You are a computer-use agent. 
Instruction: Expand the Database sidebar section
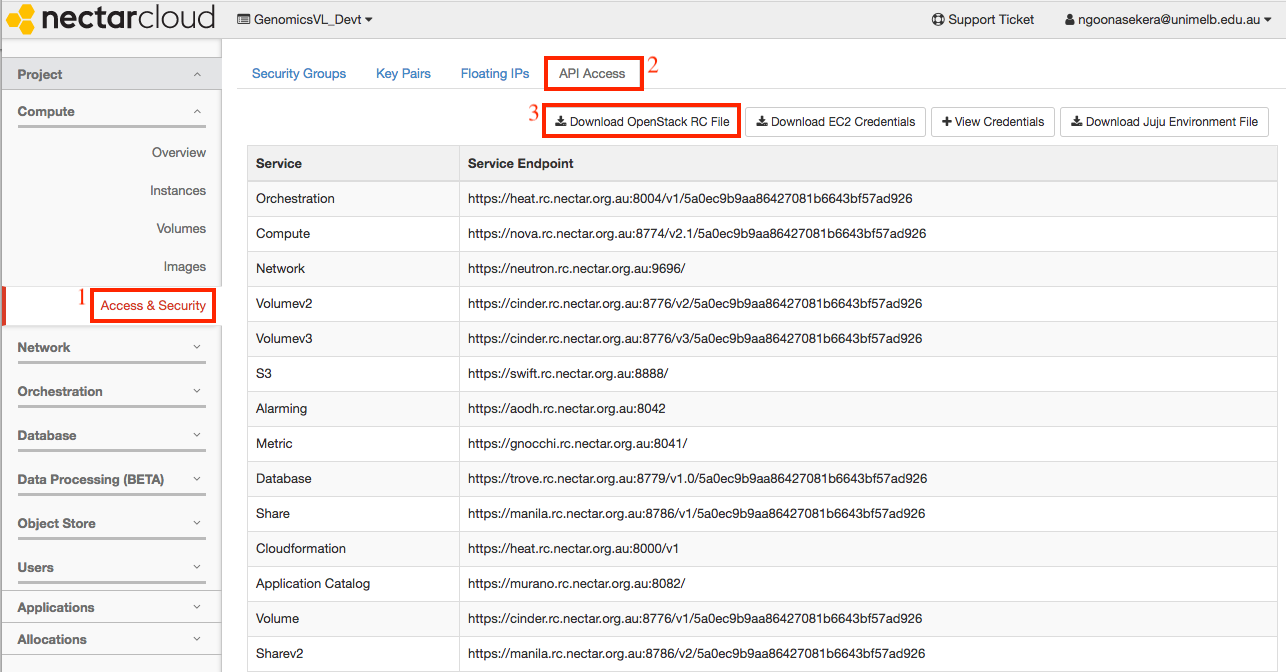pyautogui.click(x=110, y=436)
